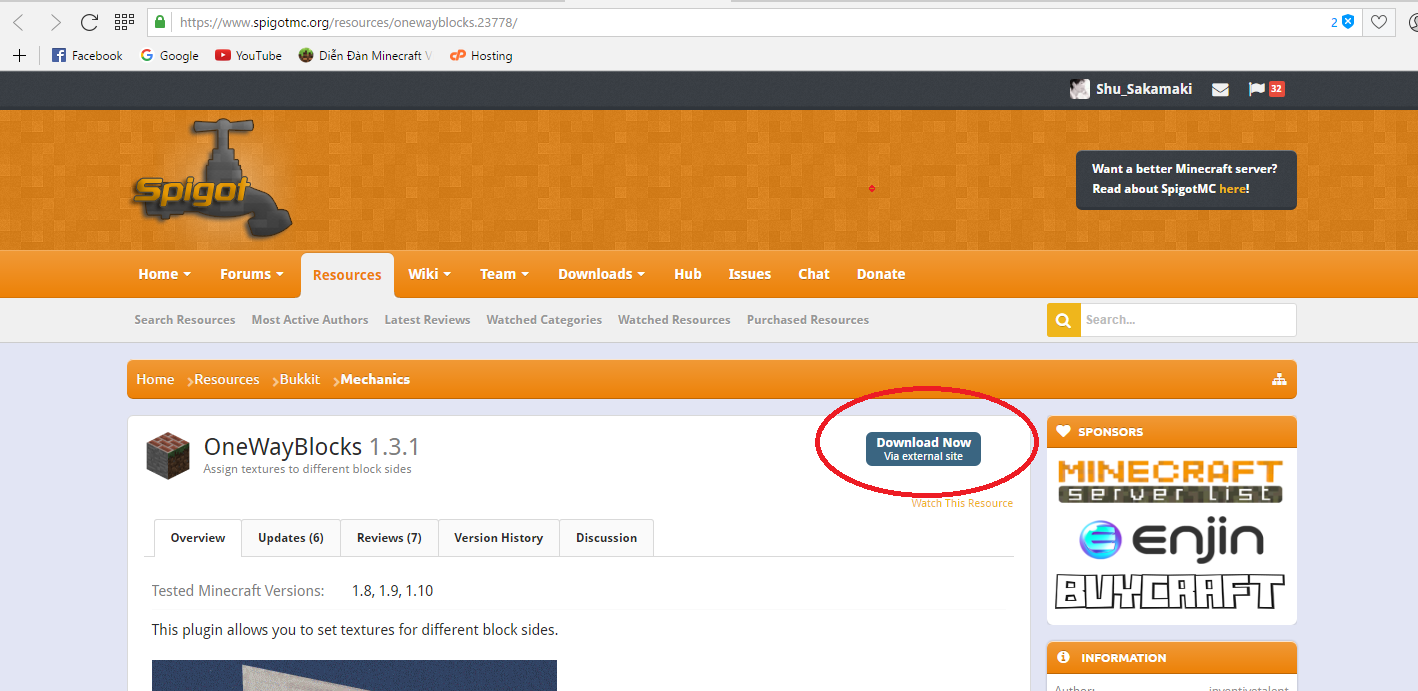Go back with the browser back arrow
The width and height of the screenshot is (1418, 691).
(x=19, y=22)
